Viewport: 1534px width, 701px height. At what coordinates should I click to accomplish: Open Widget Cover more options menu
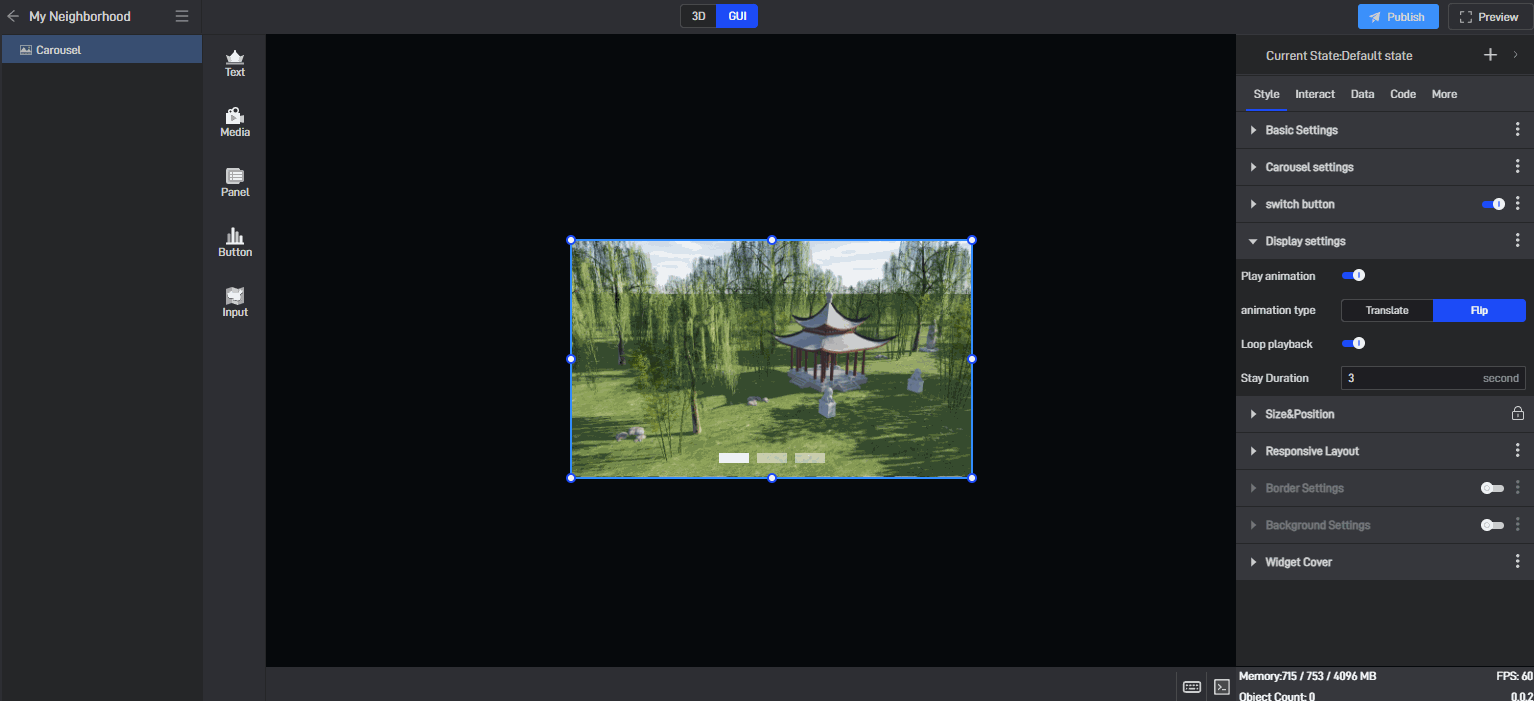[1518, 562]
